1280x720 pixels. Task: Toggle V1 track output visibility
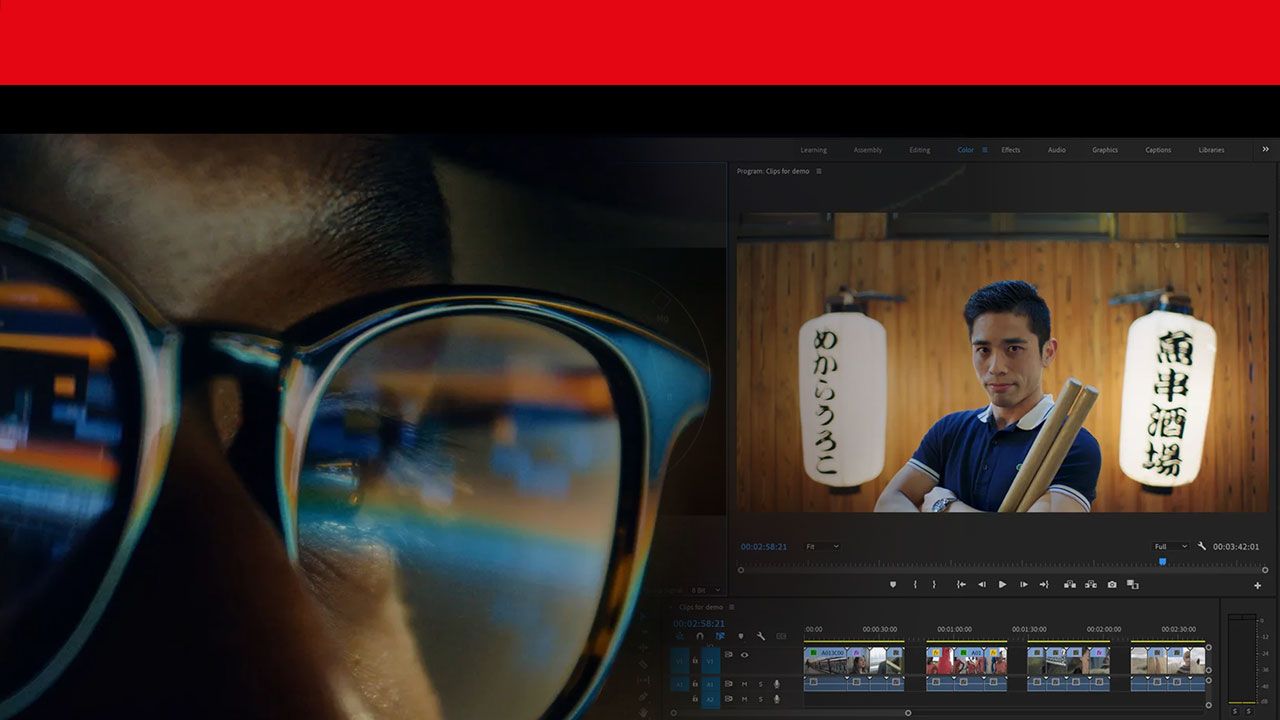pyautogui.click(x=745, y=654)
